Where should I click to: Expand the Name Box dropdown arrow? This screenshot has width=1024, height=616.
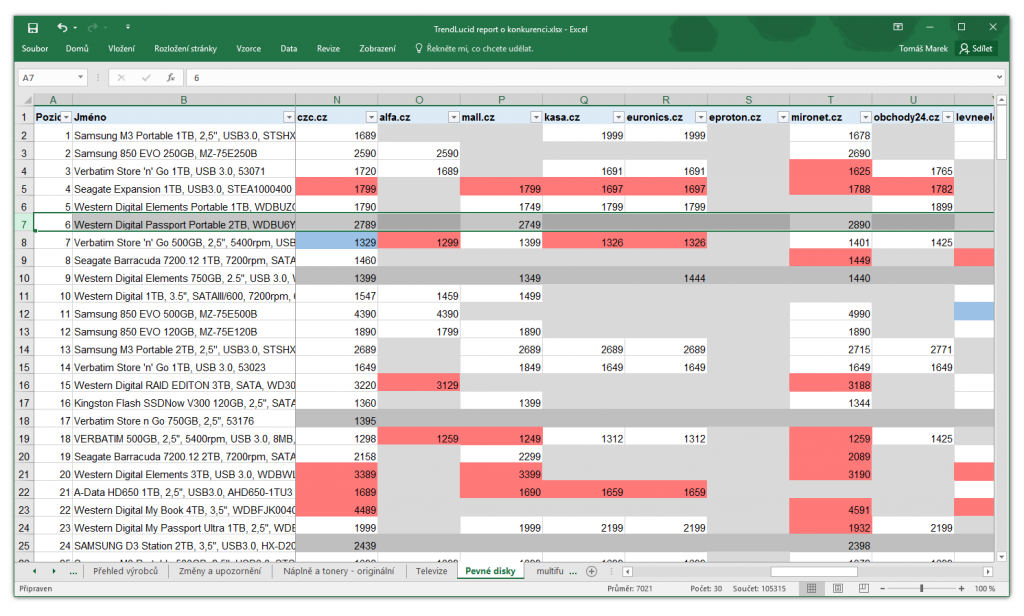(81, 77)
